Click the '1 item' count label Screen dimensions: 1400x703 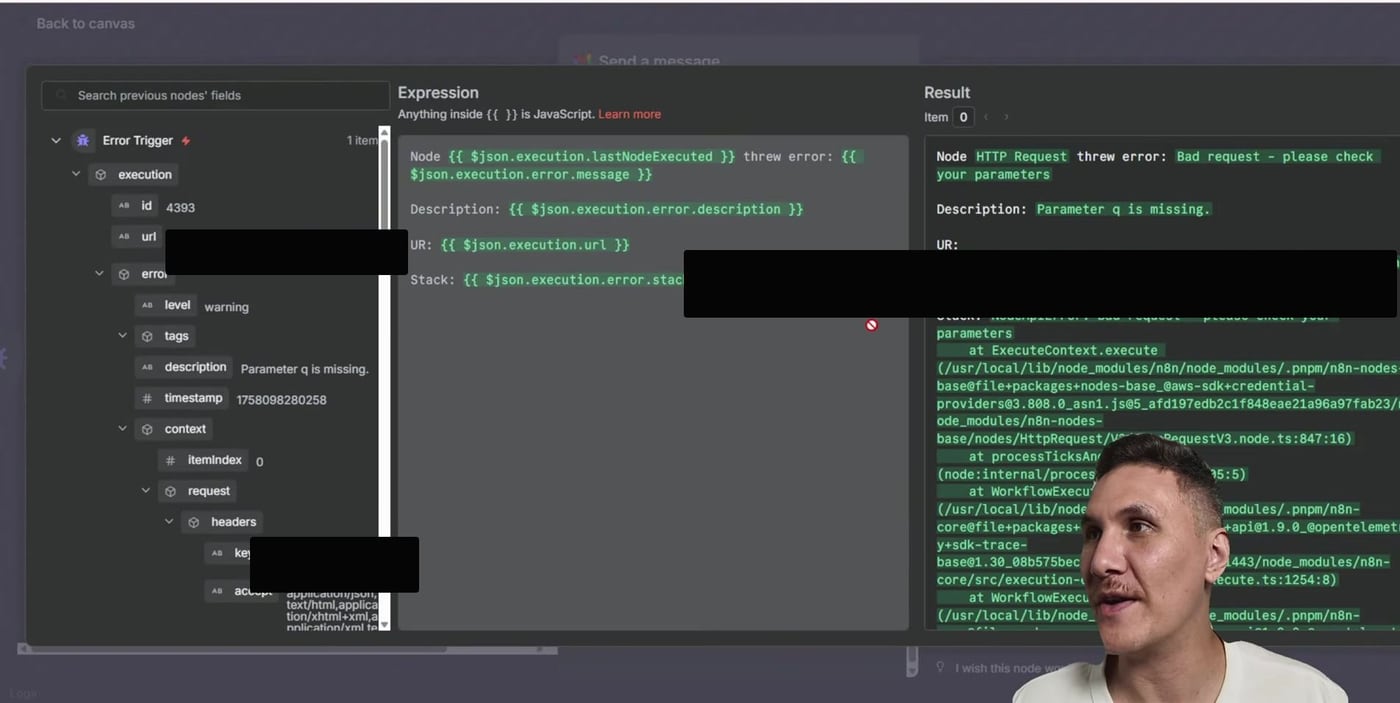[x=362, y=141]
